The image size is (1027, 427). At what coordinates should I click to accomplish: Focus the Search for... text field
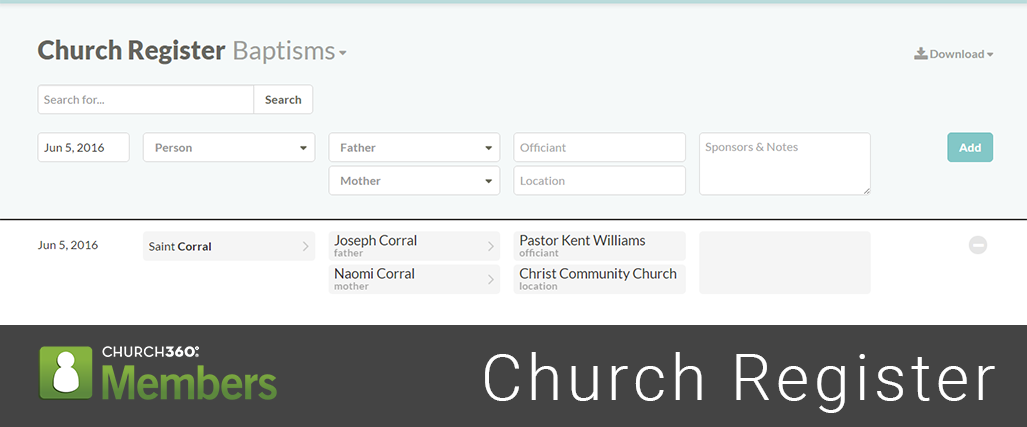tap(145, 100)
